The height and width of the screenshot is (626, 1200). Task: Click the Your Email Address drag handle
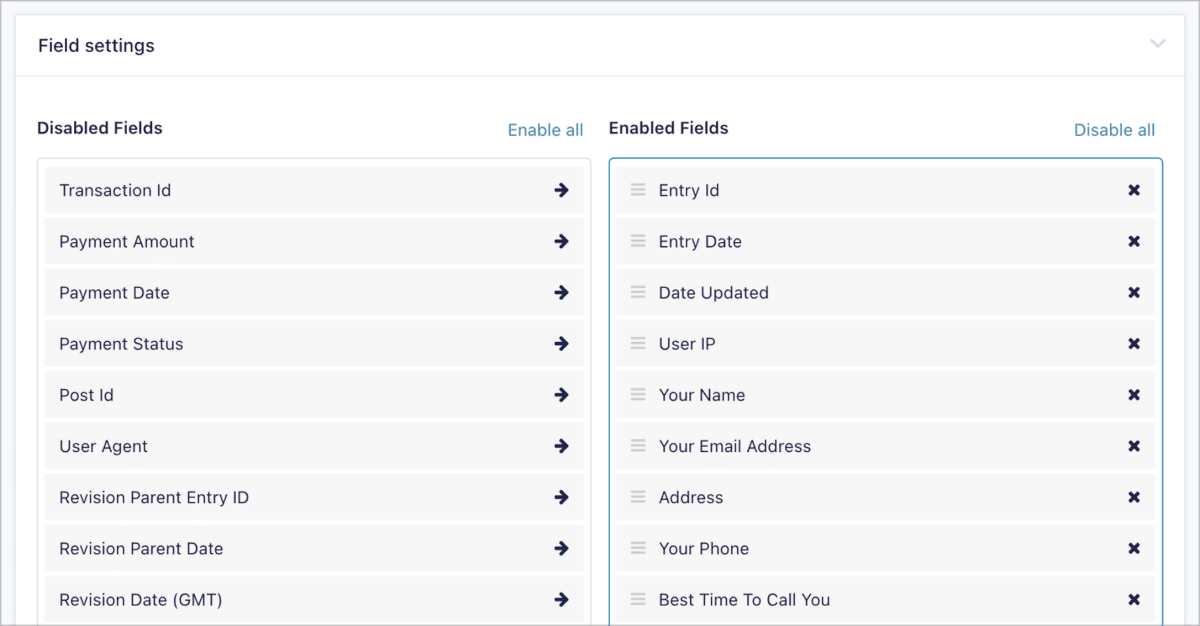point(638,446)
